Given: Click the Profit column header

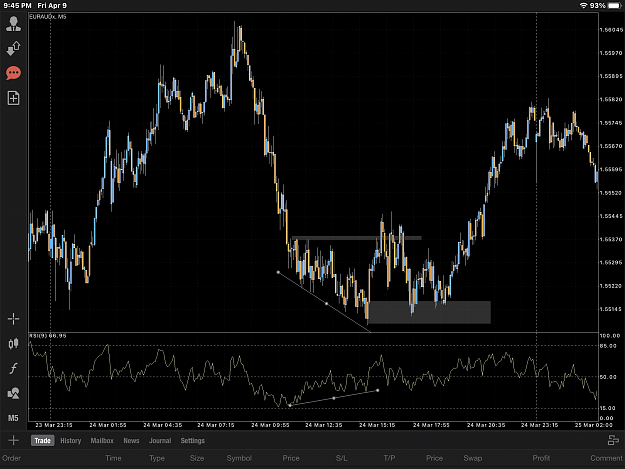Looking at the screenshot, I should pyautogui.click(x=541, y=458).
